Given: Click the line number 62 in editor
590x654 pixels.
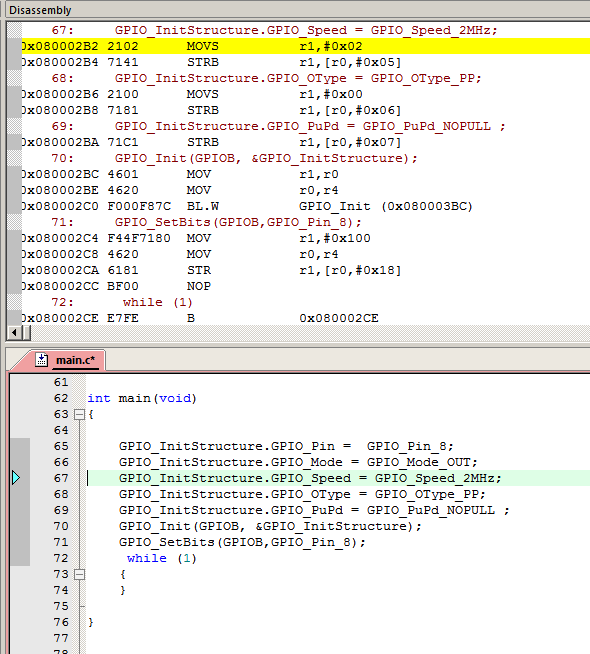Looking at the screenshot, I should pyautogui.click(x=61, y=398).
